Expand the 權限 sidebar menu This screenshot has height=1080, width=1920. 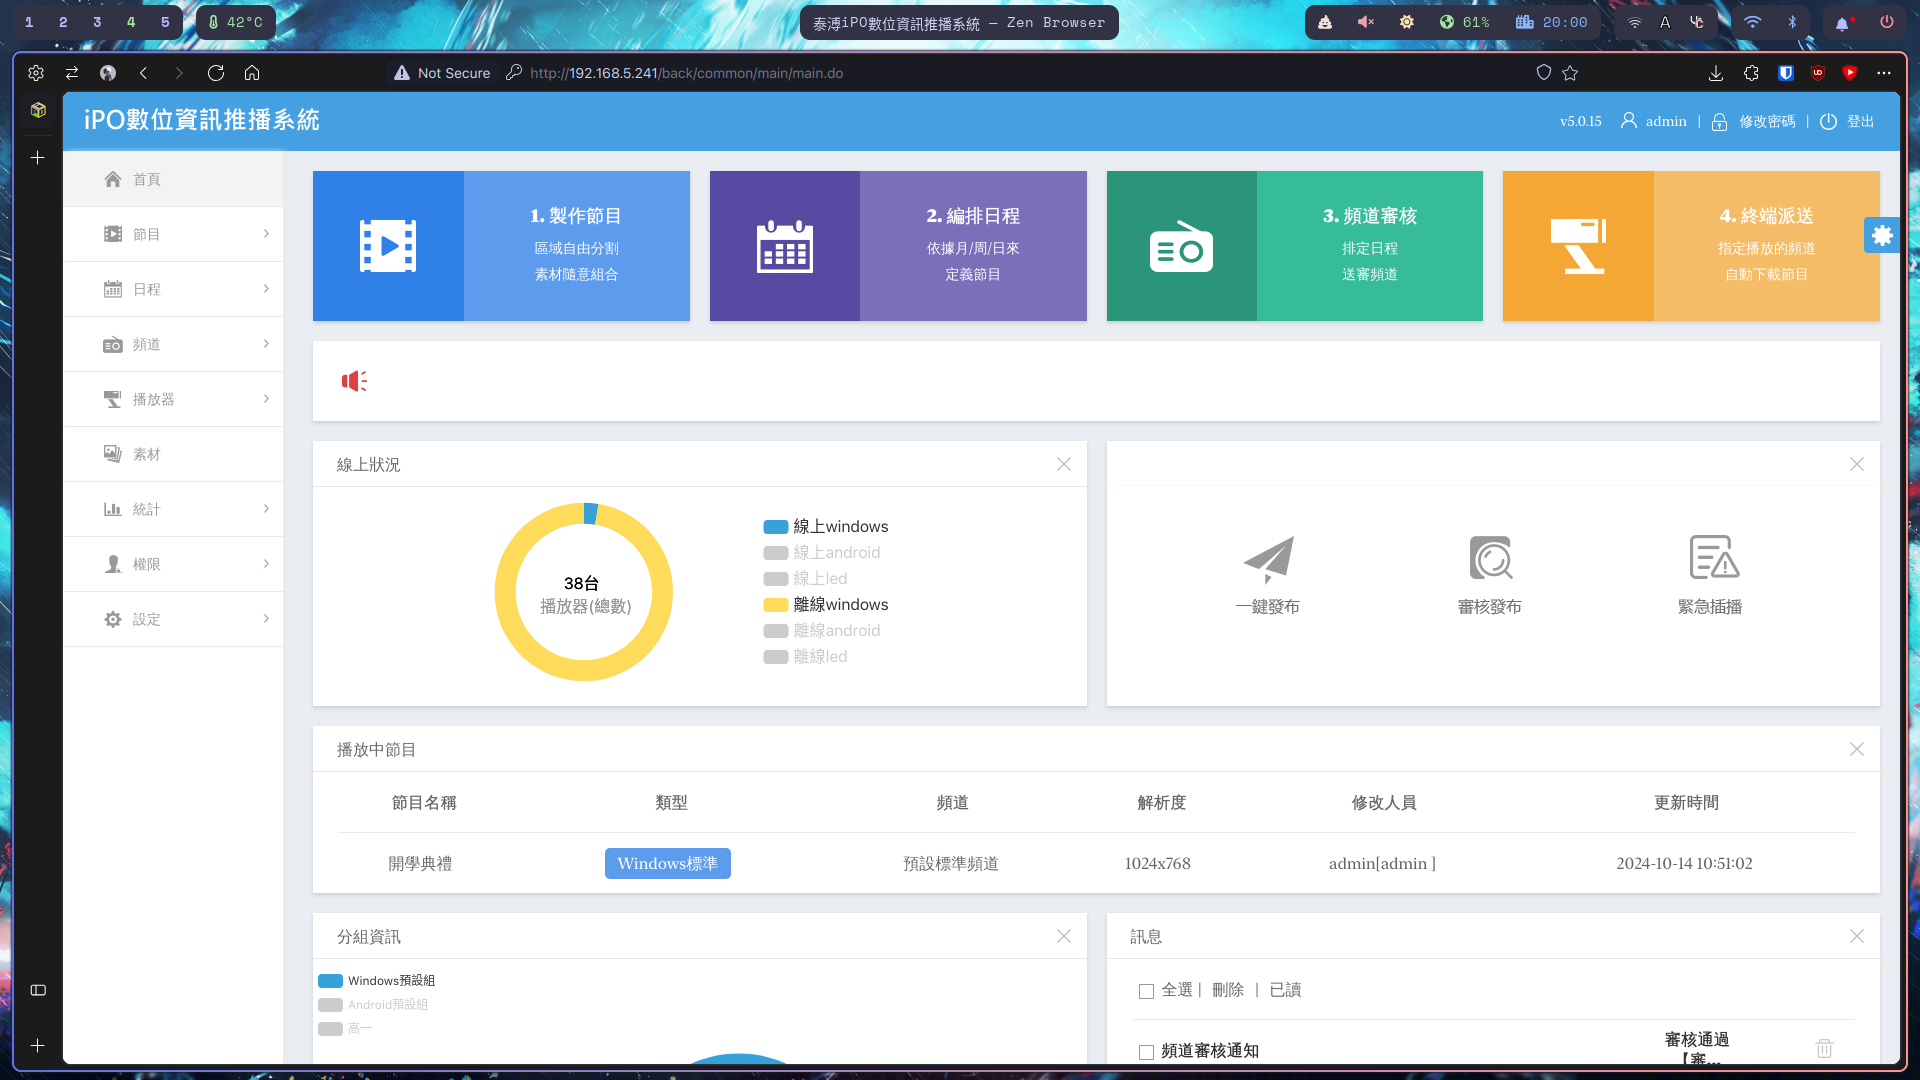pyautogui.click(x=173, y=564)
